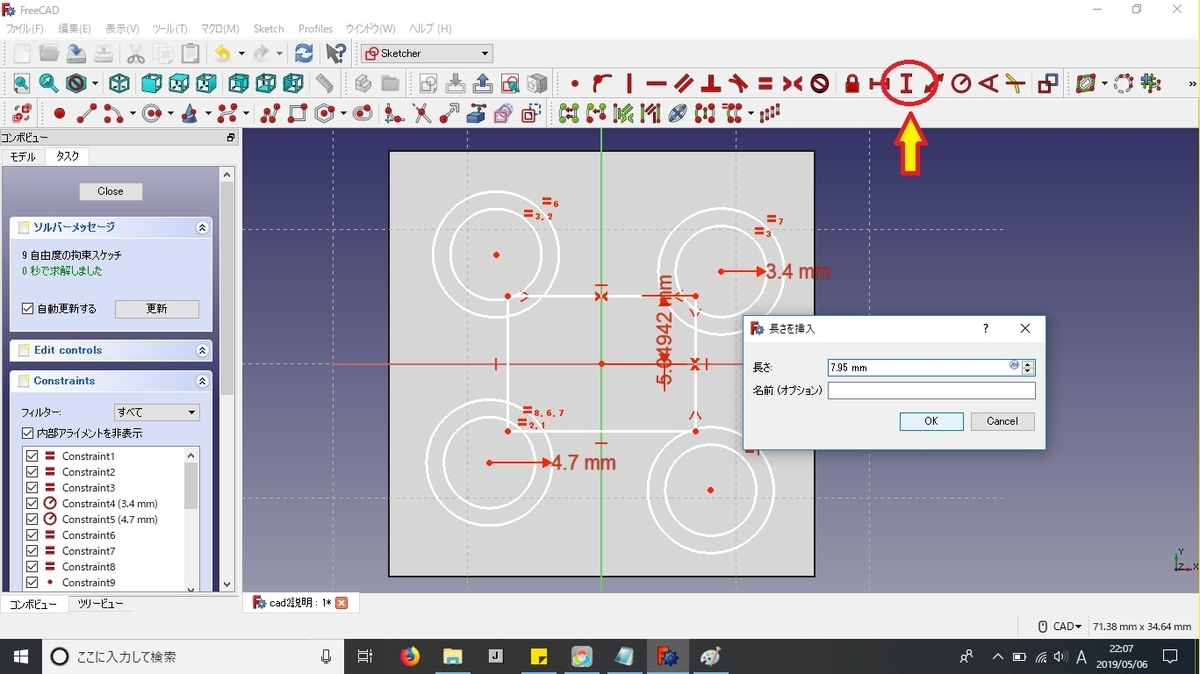Uncheck the Constraint7 checkbox

(32, 551)
